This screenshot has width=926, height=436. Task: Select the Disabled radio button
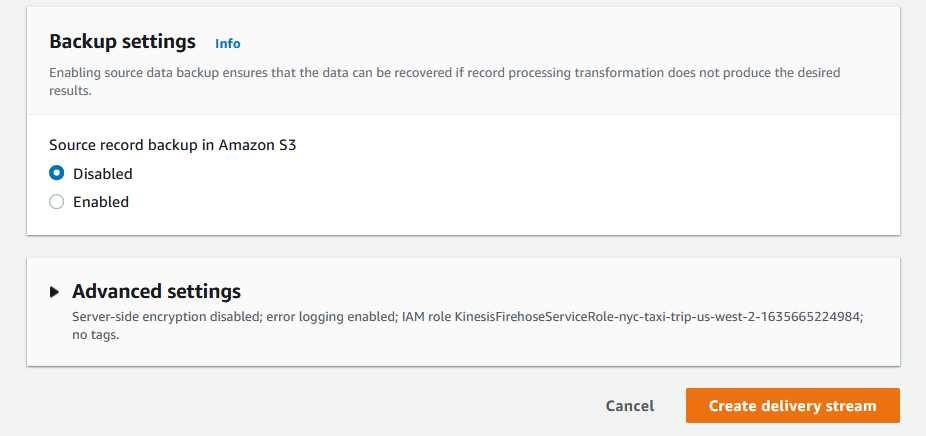57,173
